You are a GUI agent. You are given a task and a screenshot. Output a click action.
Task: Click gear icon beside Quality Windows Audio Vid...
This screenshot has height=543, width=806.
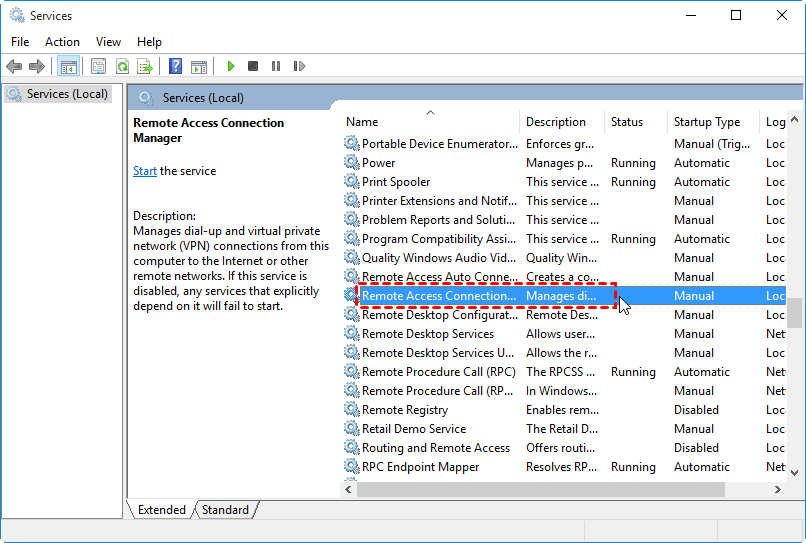point(352,258)
